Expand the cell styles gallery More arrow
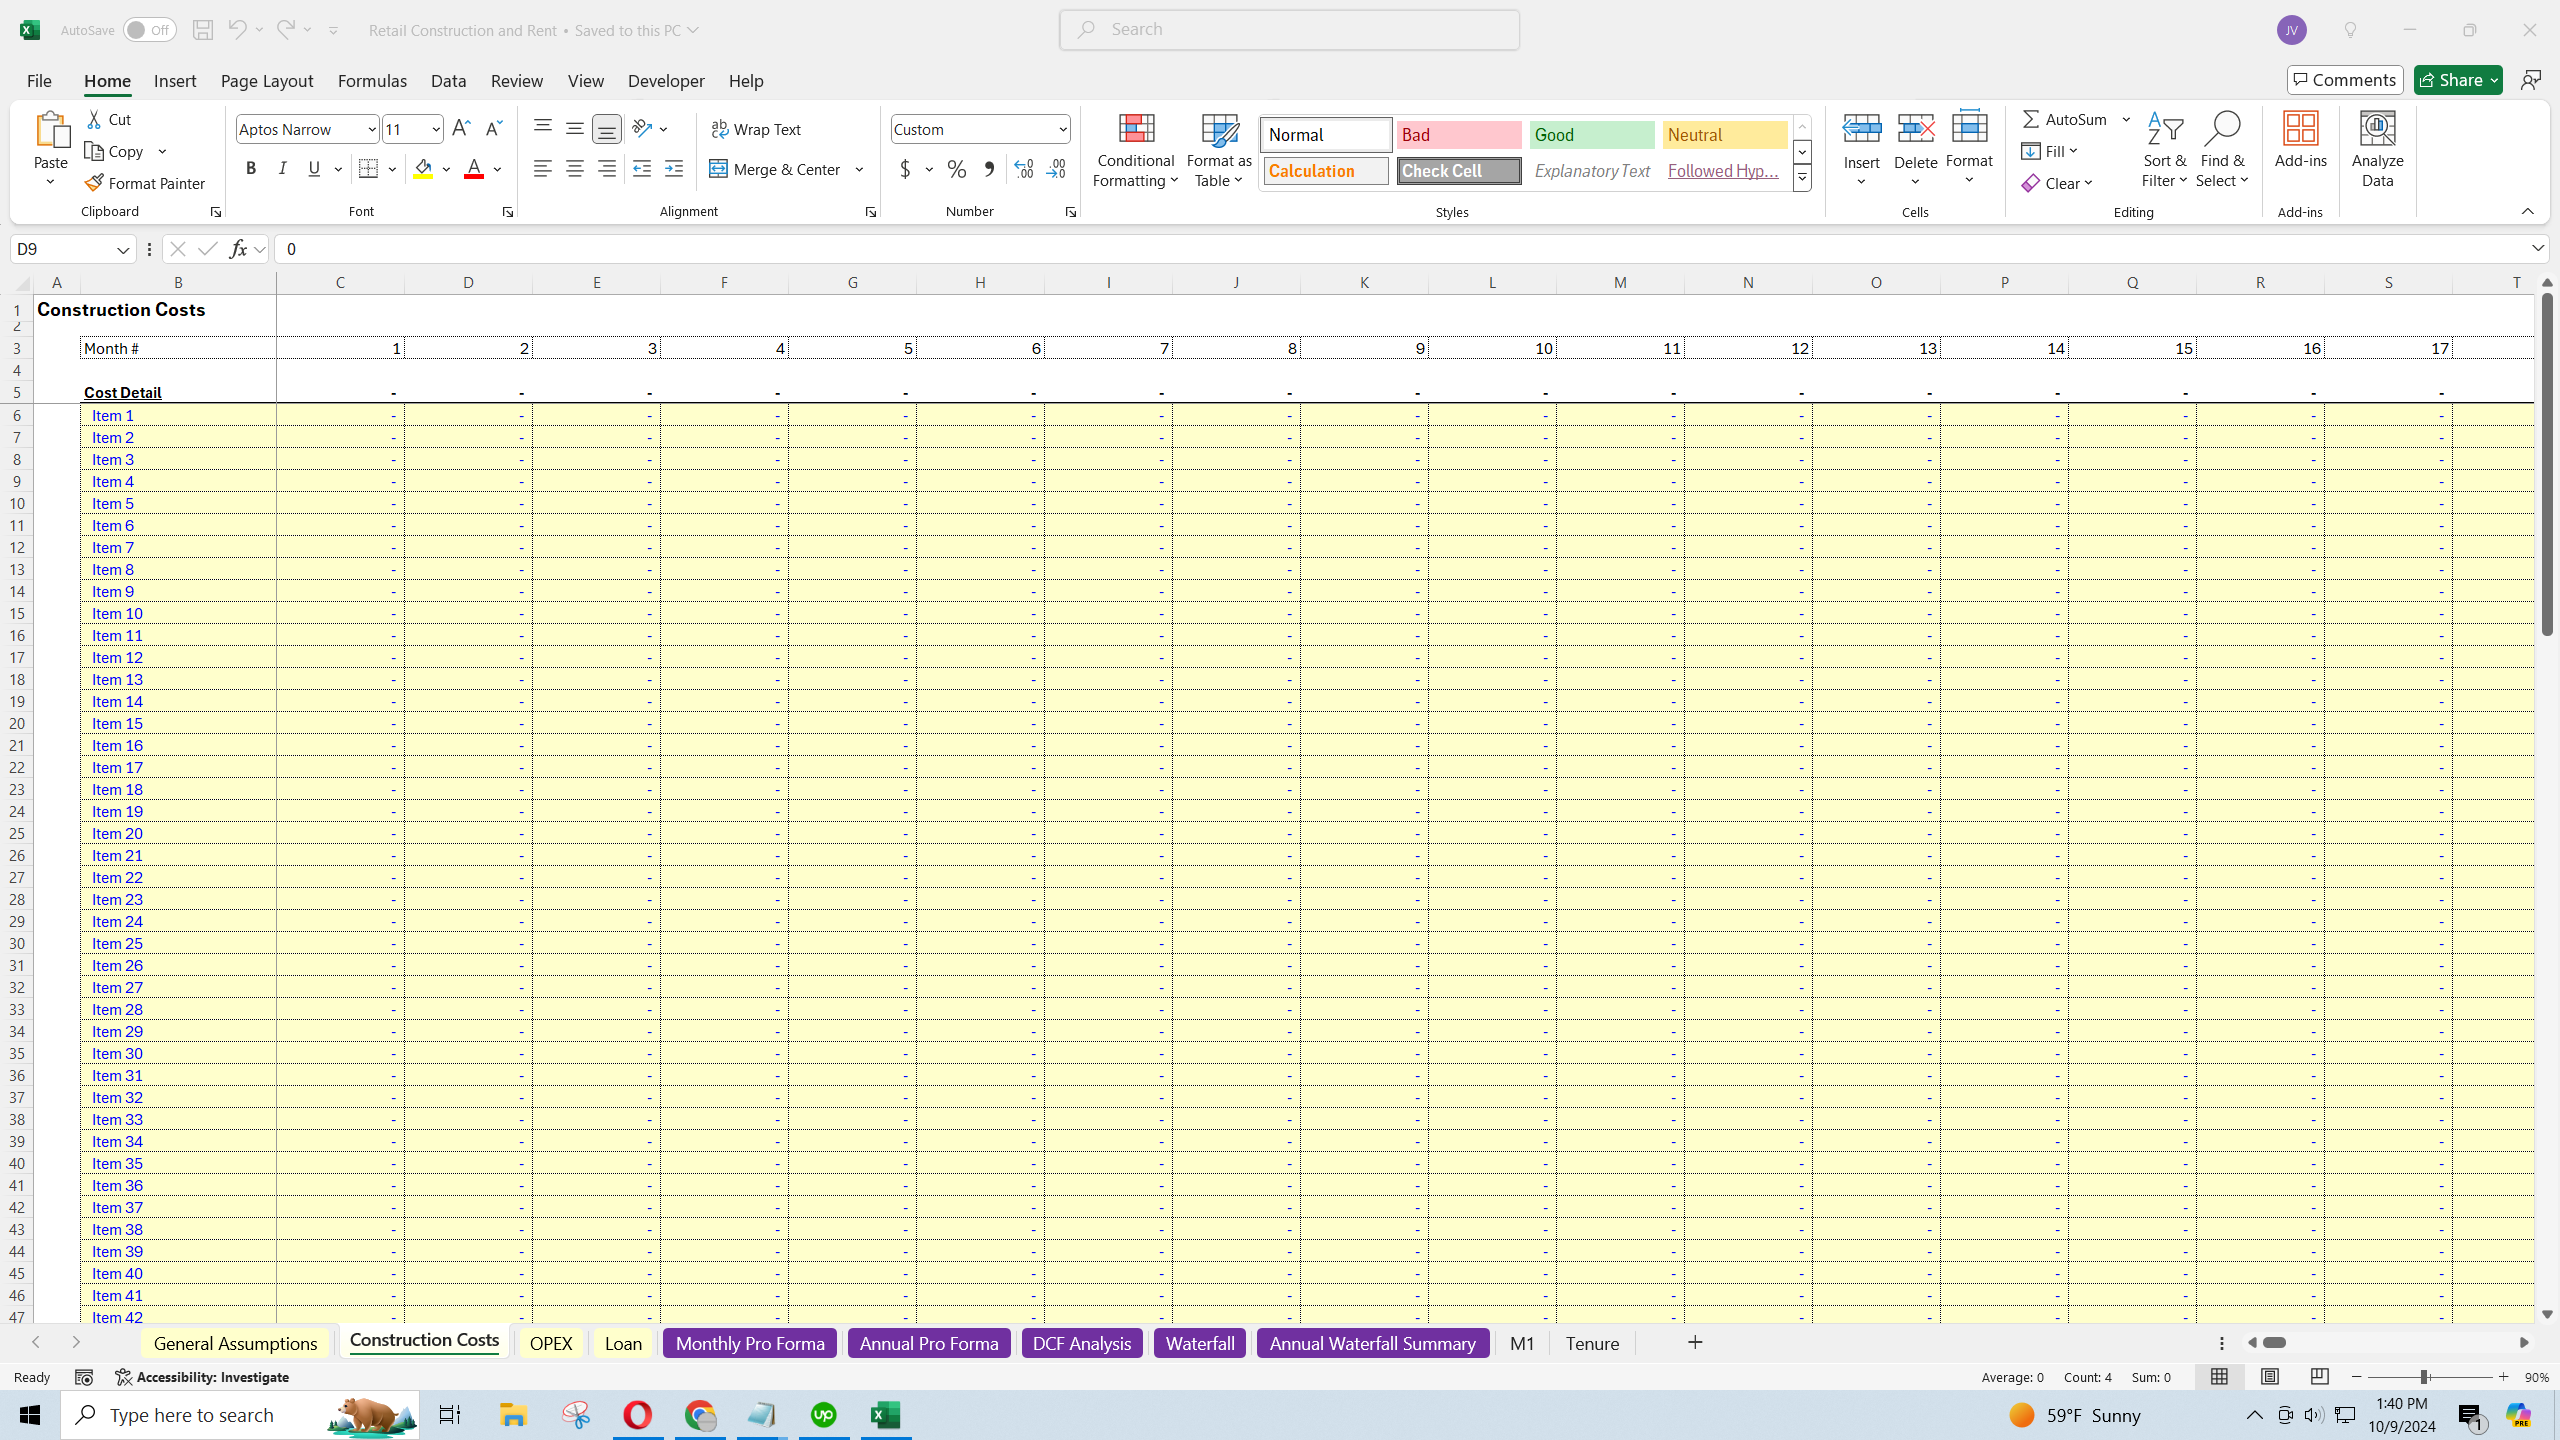Viewport: 2560px width, 1440px height. point(1802,178)
